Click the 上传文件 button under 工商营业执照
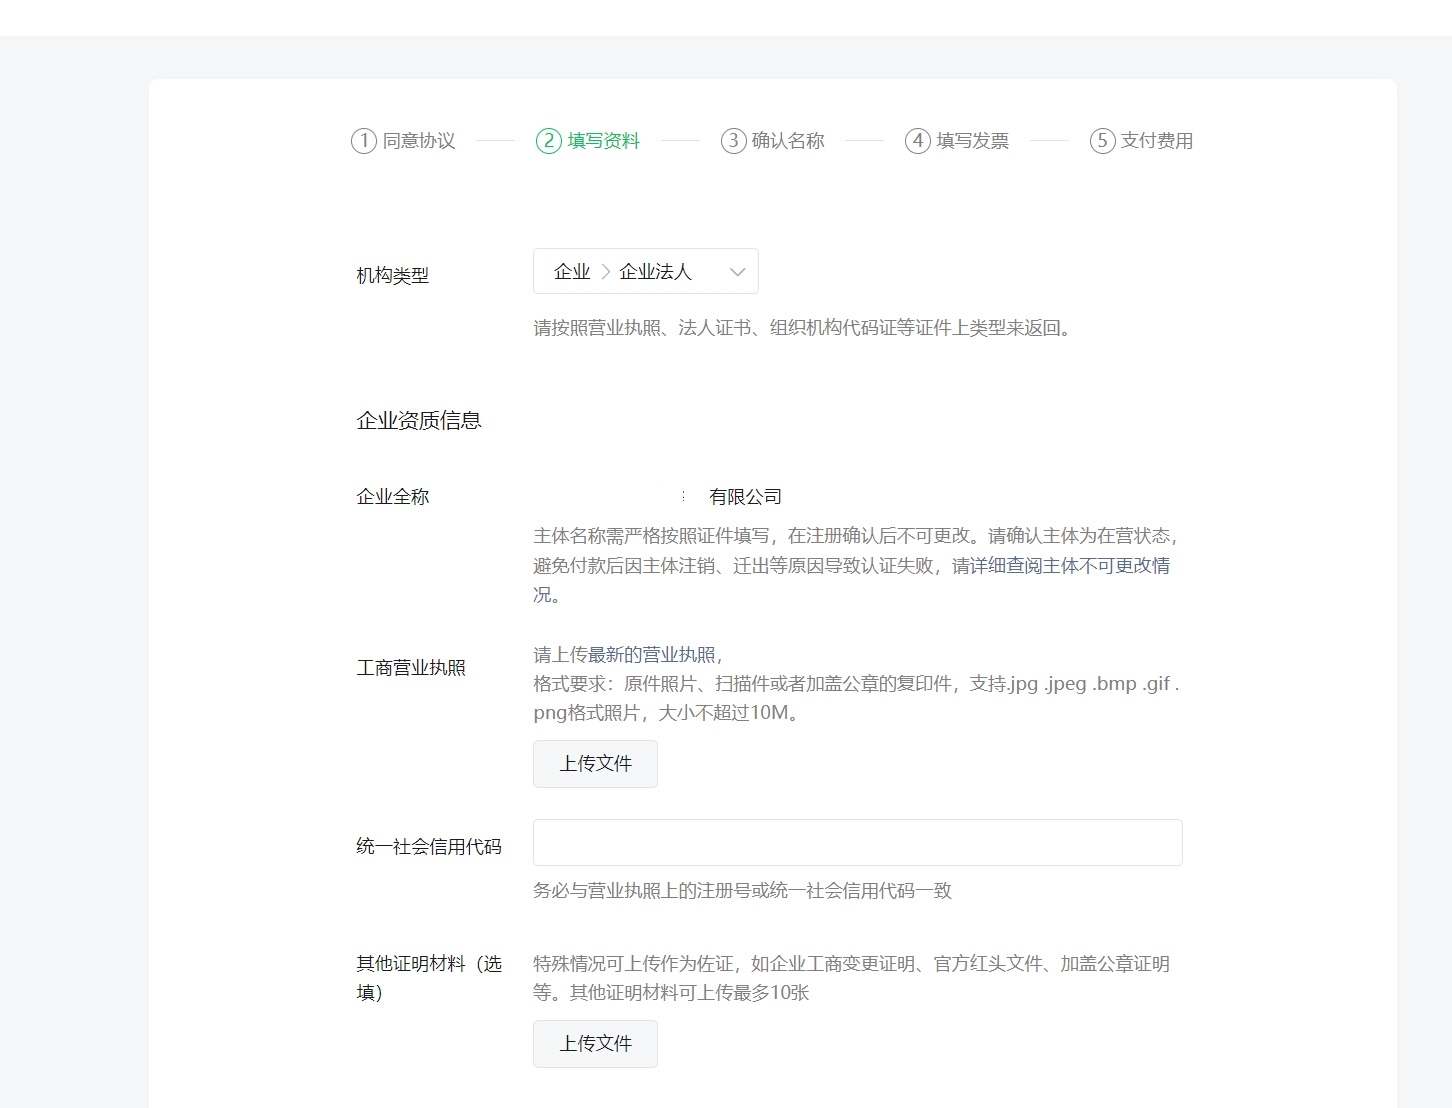The width and height of the screenshot is (1452, 1108). (x=595, y=764)
